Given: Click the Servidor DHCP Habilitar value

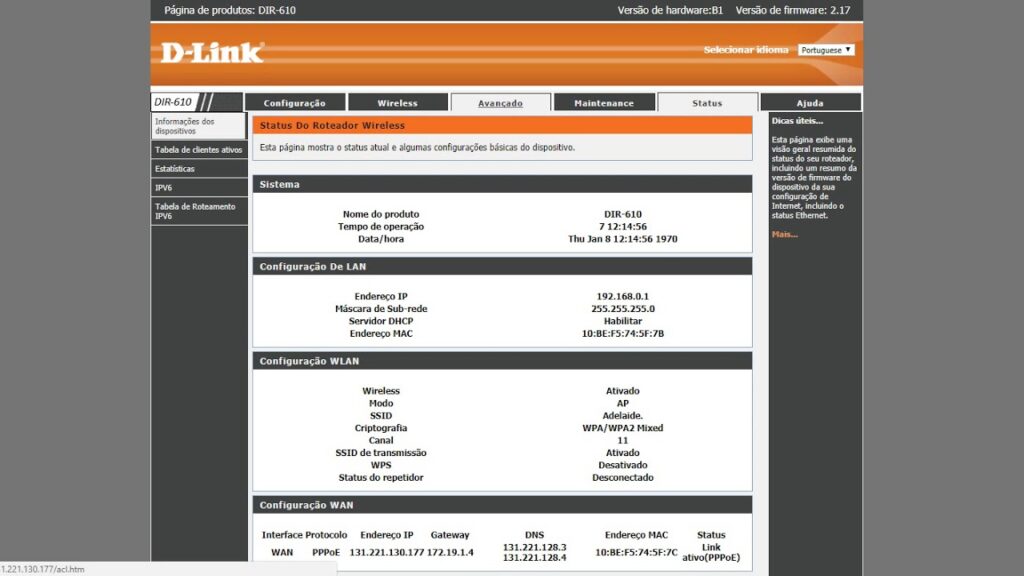Looking at the screenshot, I should click(x=622, y=321).
